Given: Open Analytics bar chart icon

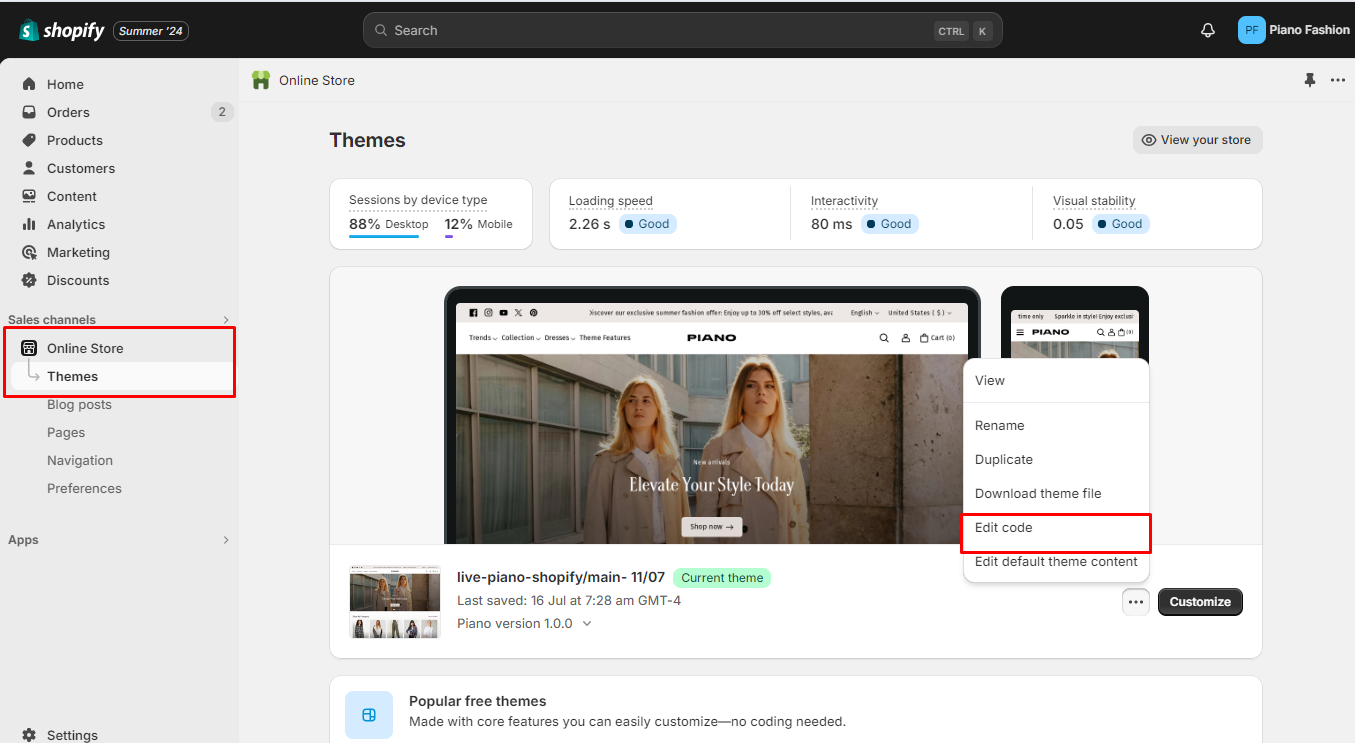Looking at the screenshot, I should [29, 224].
